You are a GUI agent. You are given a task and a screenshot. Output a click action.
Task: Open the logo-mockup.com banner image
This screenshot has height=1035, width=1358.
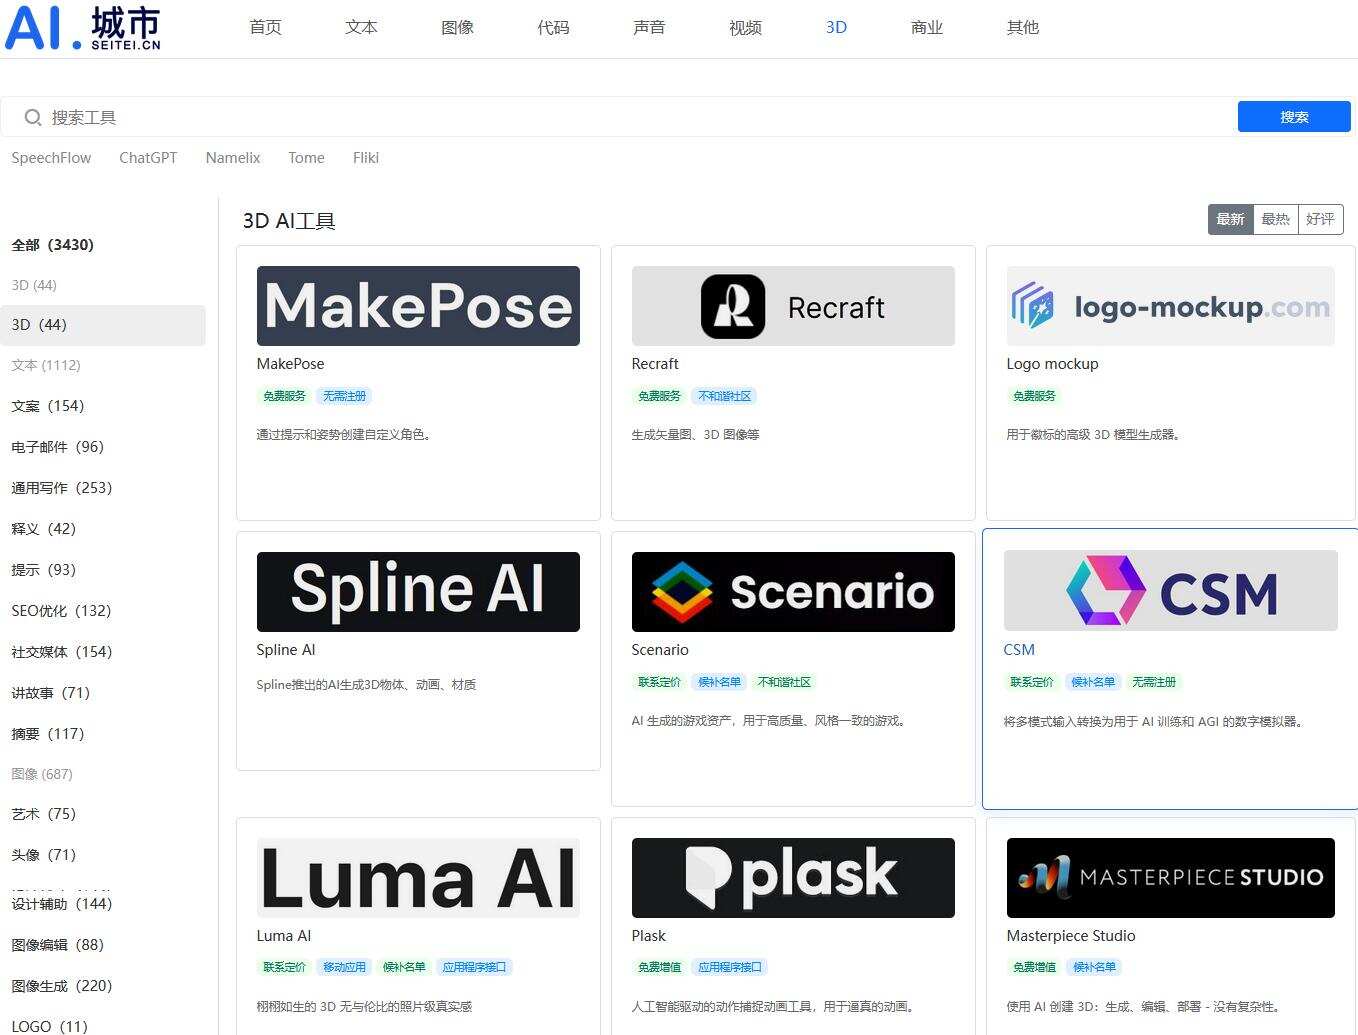[1171, 306]
